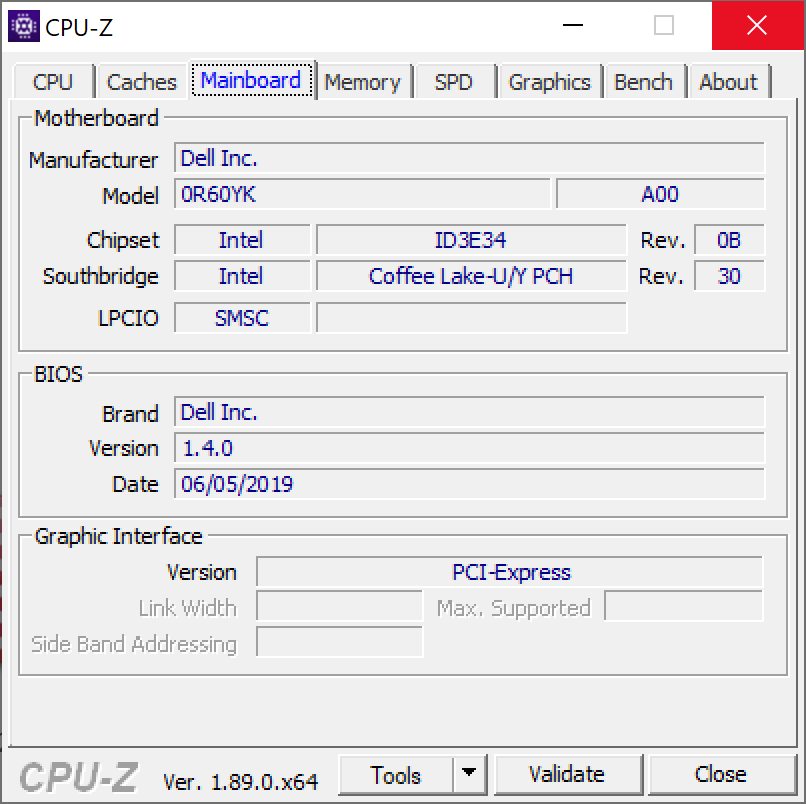Expand the Tools dropdown arrow
Screen dimensions: 806x804
[x=469, y=775]
